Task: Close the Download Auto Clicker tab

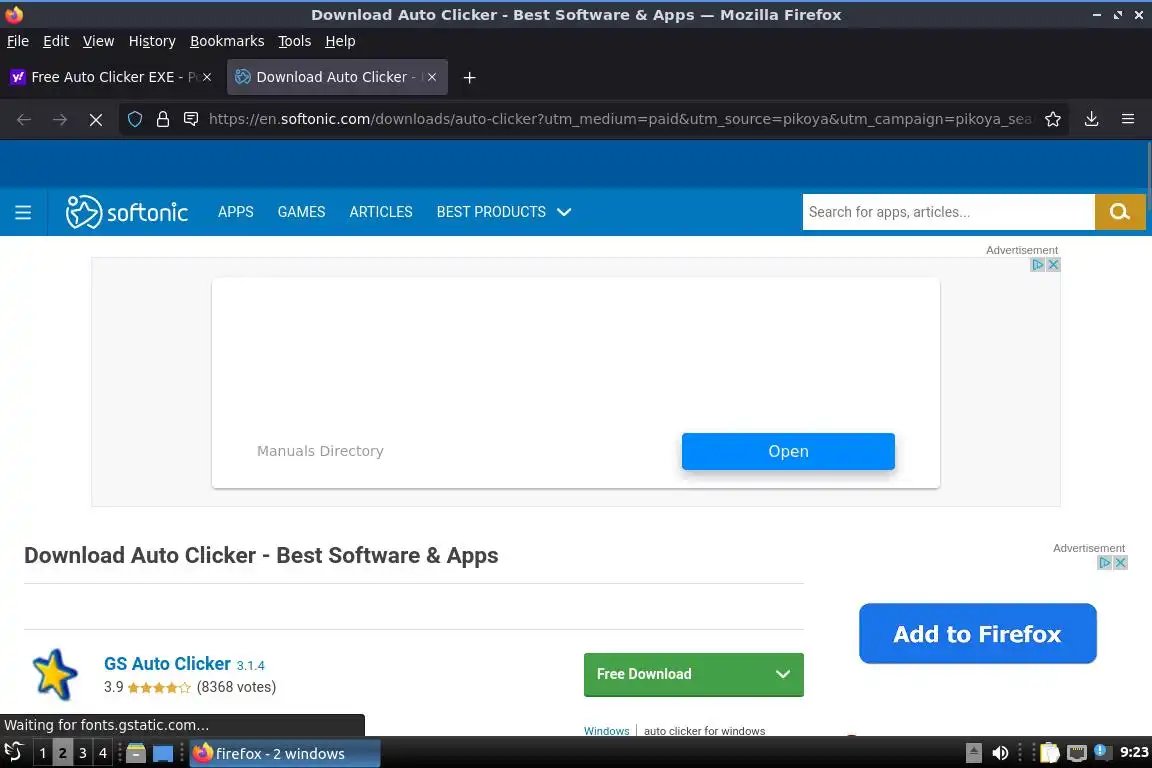Action: pos(432,77)
